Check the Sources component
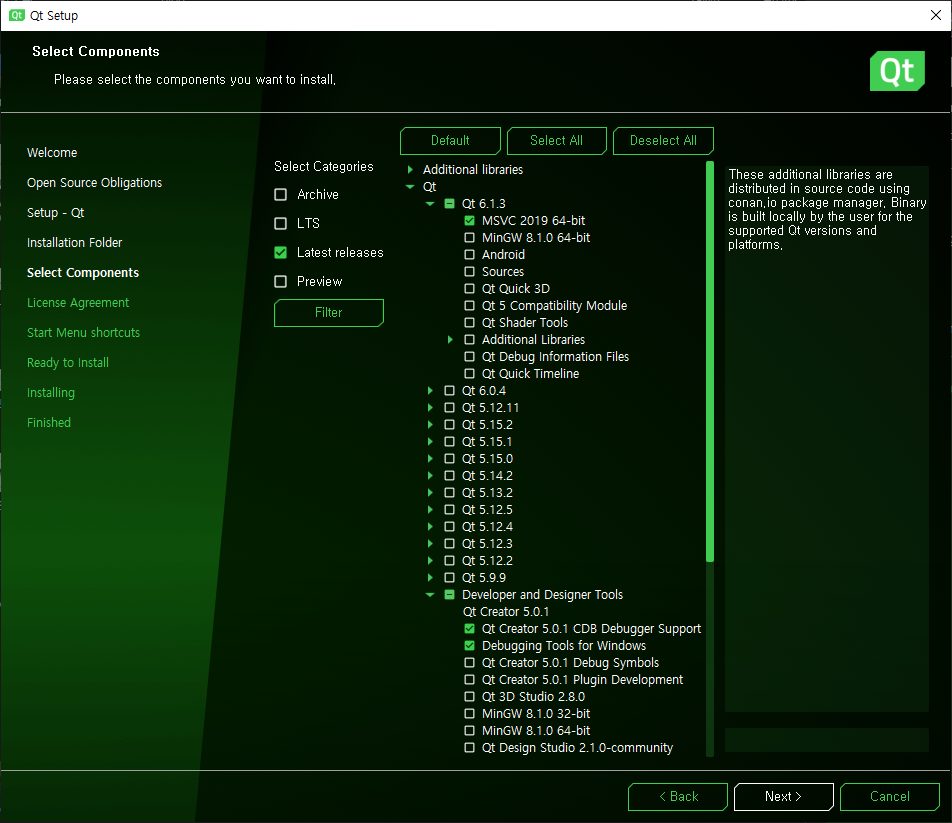The image size is (952, 823). [x=469, y=271]
